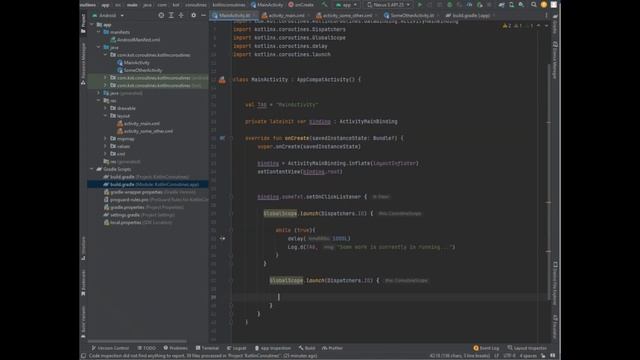Open the Logcat tool window tab

(x=237, y=348)
